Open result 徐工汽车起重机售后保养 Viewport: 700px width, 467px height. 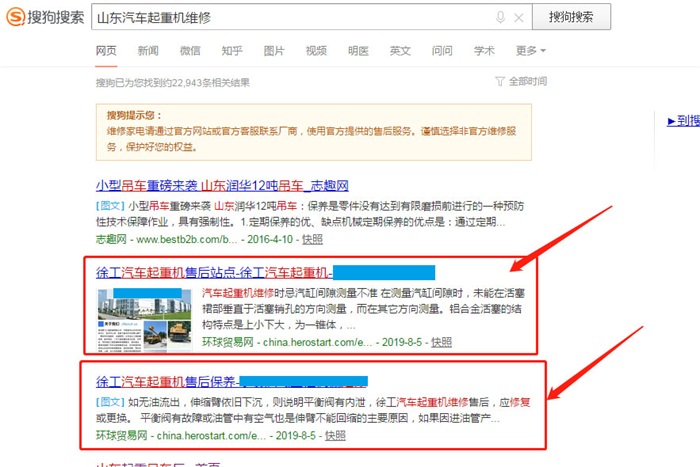167,382
